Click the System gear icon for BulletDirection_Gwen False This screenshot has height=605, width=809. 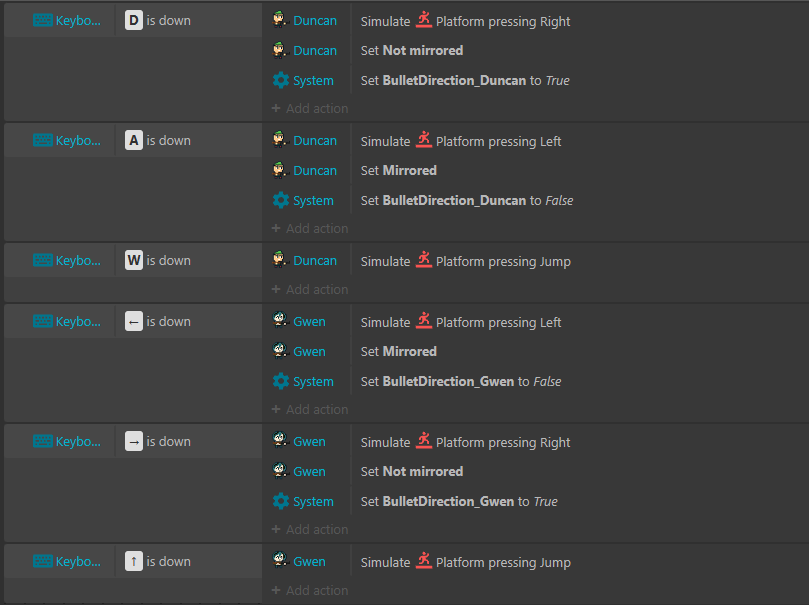(x=281, y=381)
